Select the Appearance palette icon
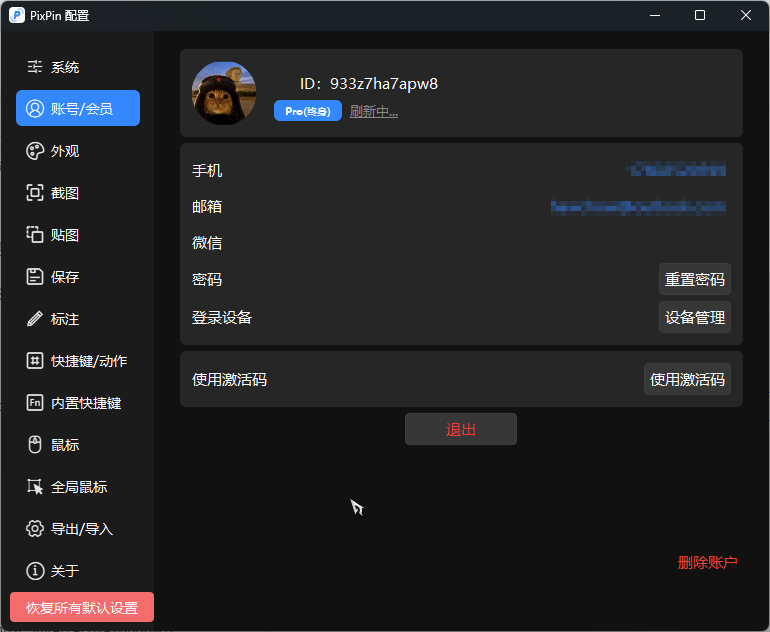Image resolution: width=770 pixels, height=632 pixels. click(35, 151)
